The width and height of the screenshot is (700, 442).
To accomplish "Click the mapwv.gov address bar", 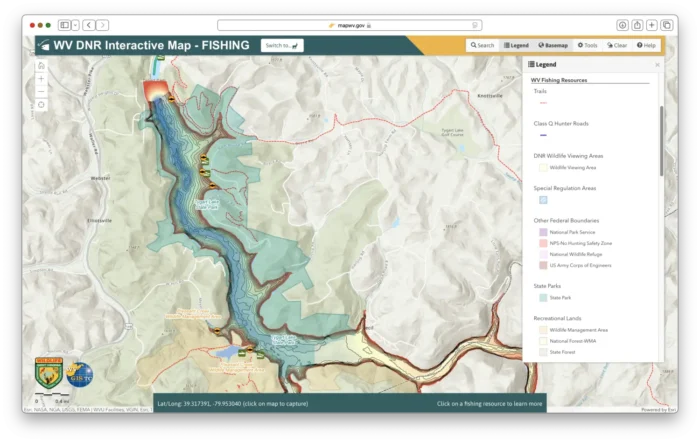I will point(350,25).
